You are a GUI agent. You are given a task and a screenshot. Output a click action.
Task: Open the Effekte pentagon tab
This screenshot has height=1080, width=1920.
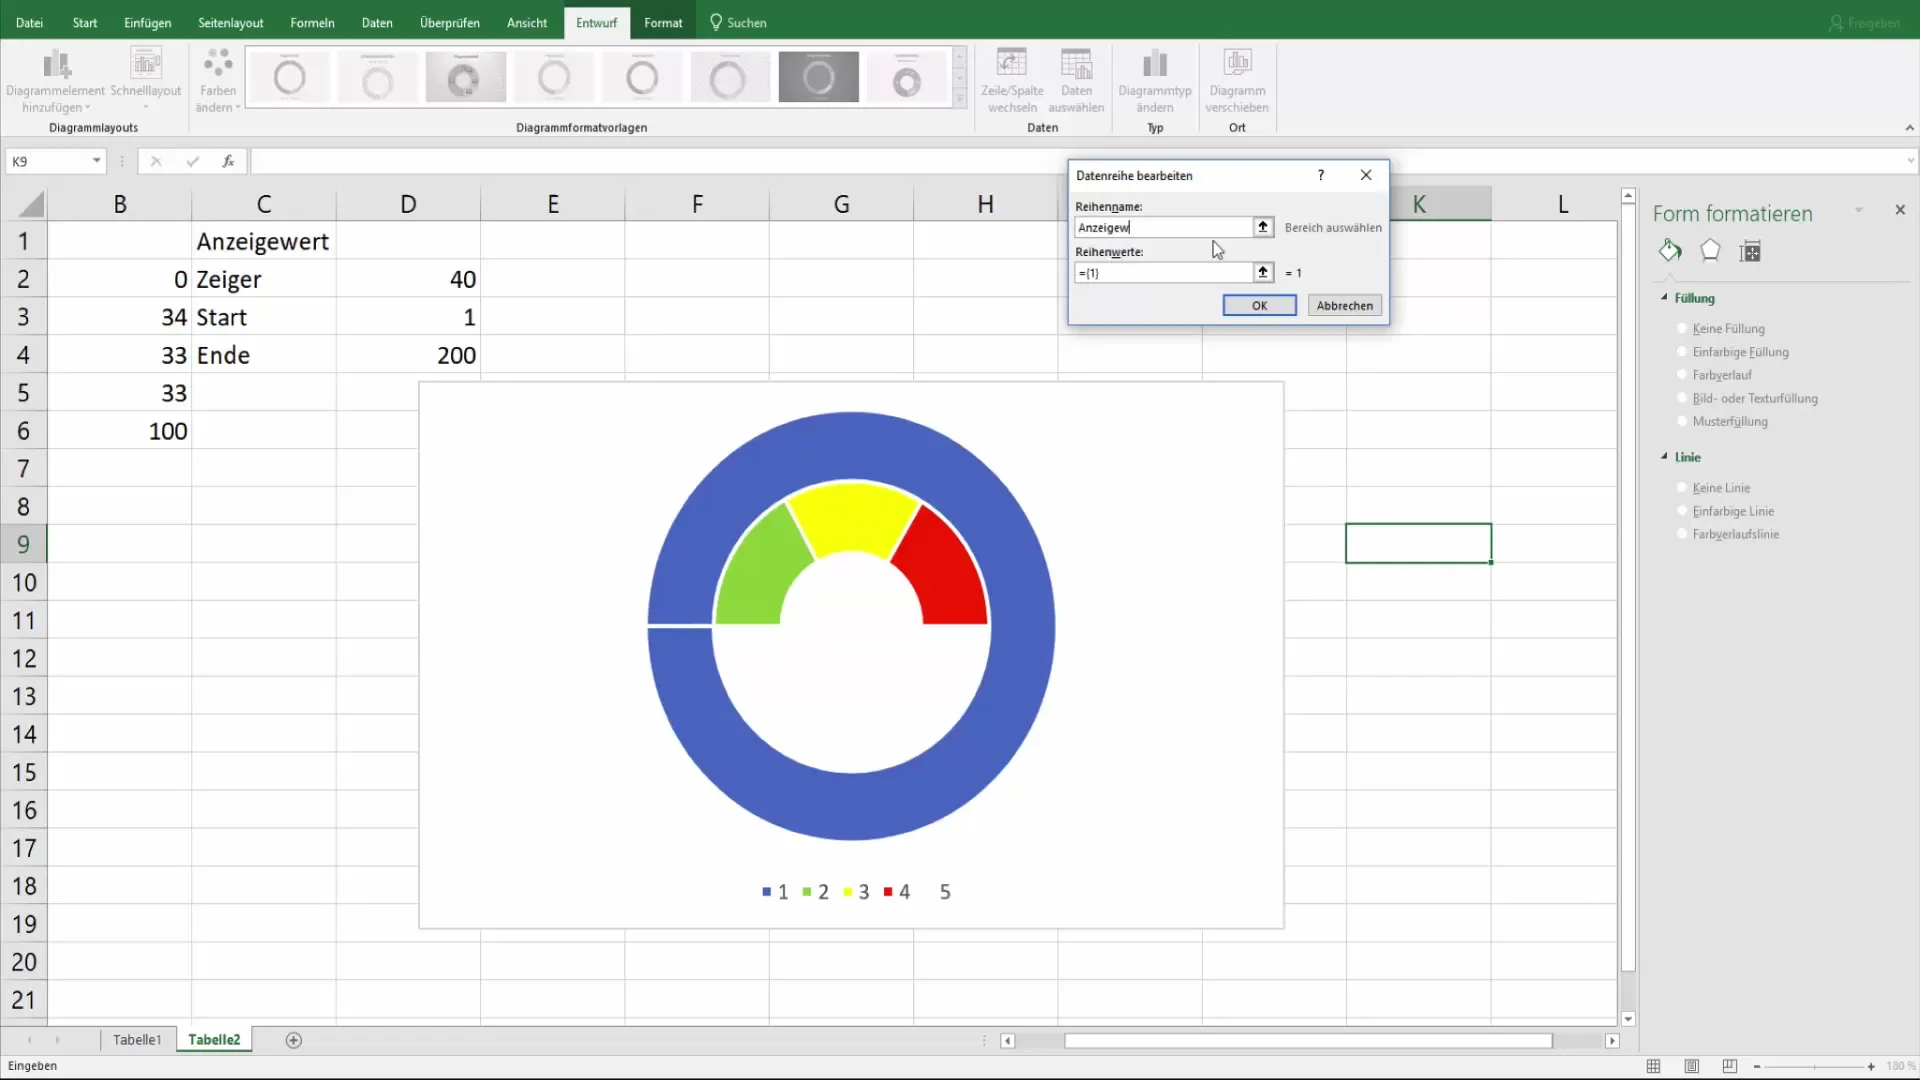pos(1710,251)
